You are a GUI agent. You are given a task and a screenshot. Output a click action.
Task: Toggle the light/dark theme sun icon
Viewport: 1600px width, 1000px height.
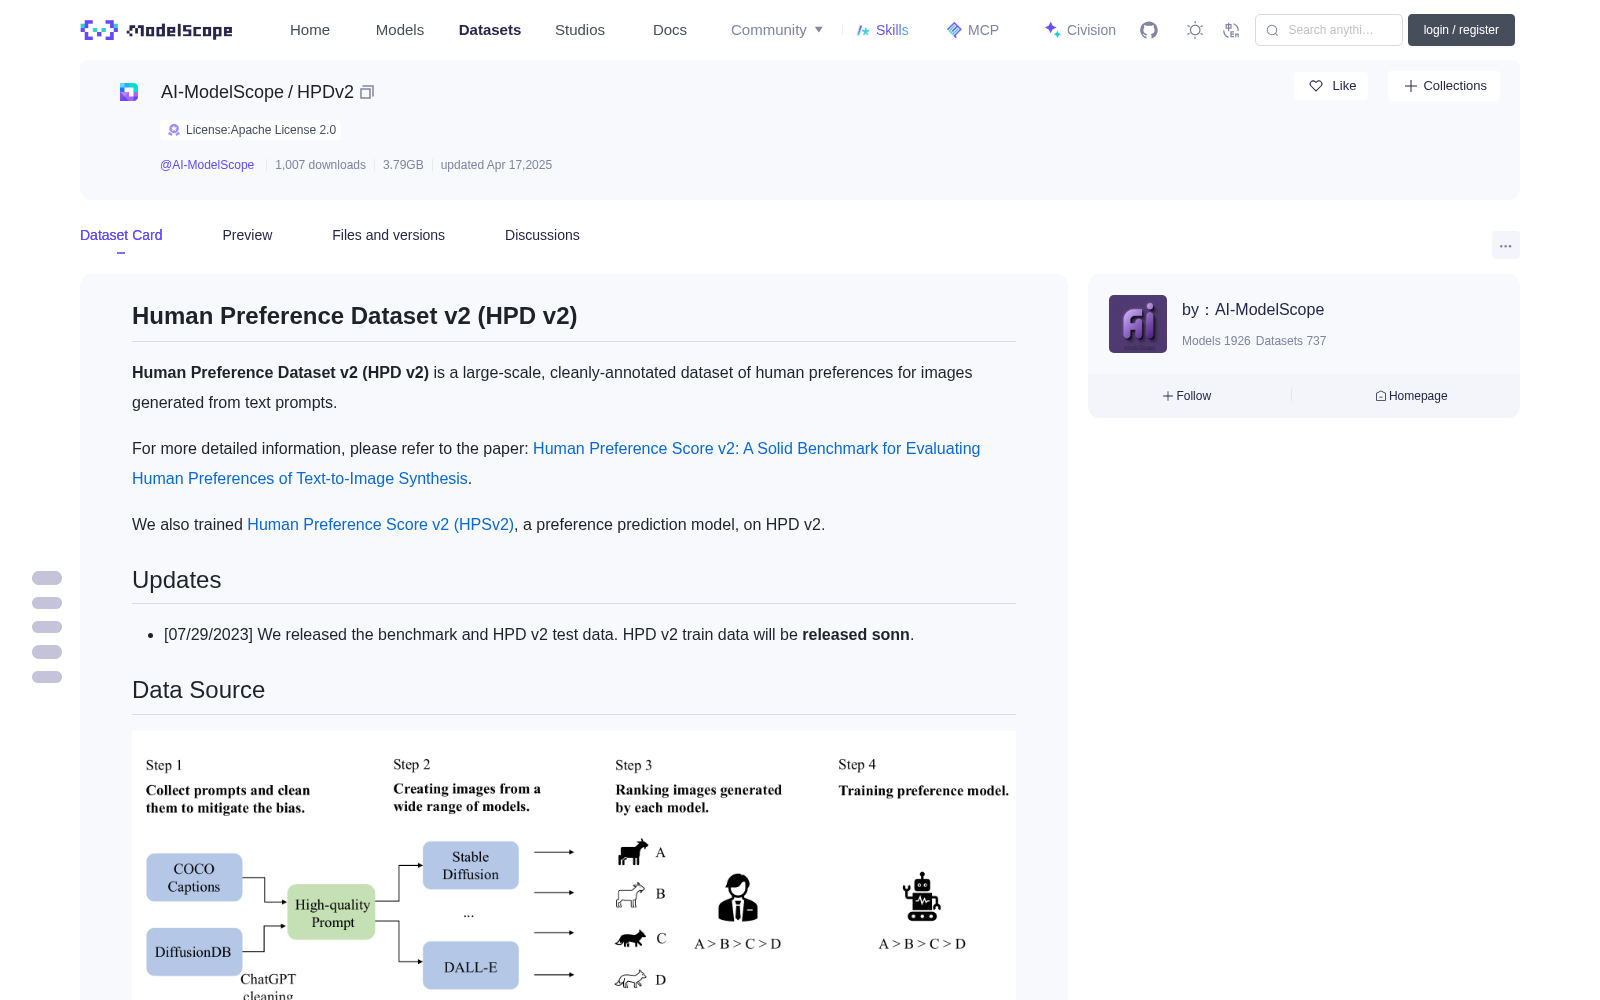1195,30
